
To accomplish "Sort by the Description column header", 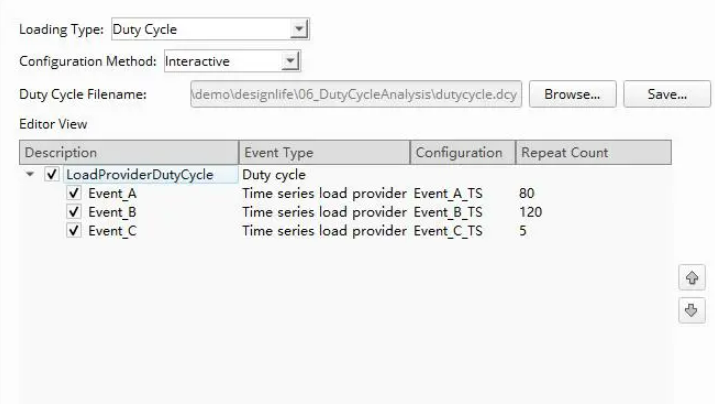I will pyautogui.click(x=128, y=153).
